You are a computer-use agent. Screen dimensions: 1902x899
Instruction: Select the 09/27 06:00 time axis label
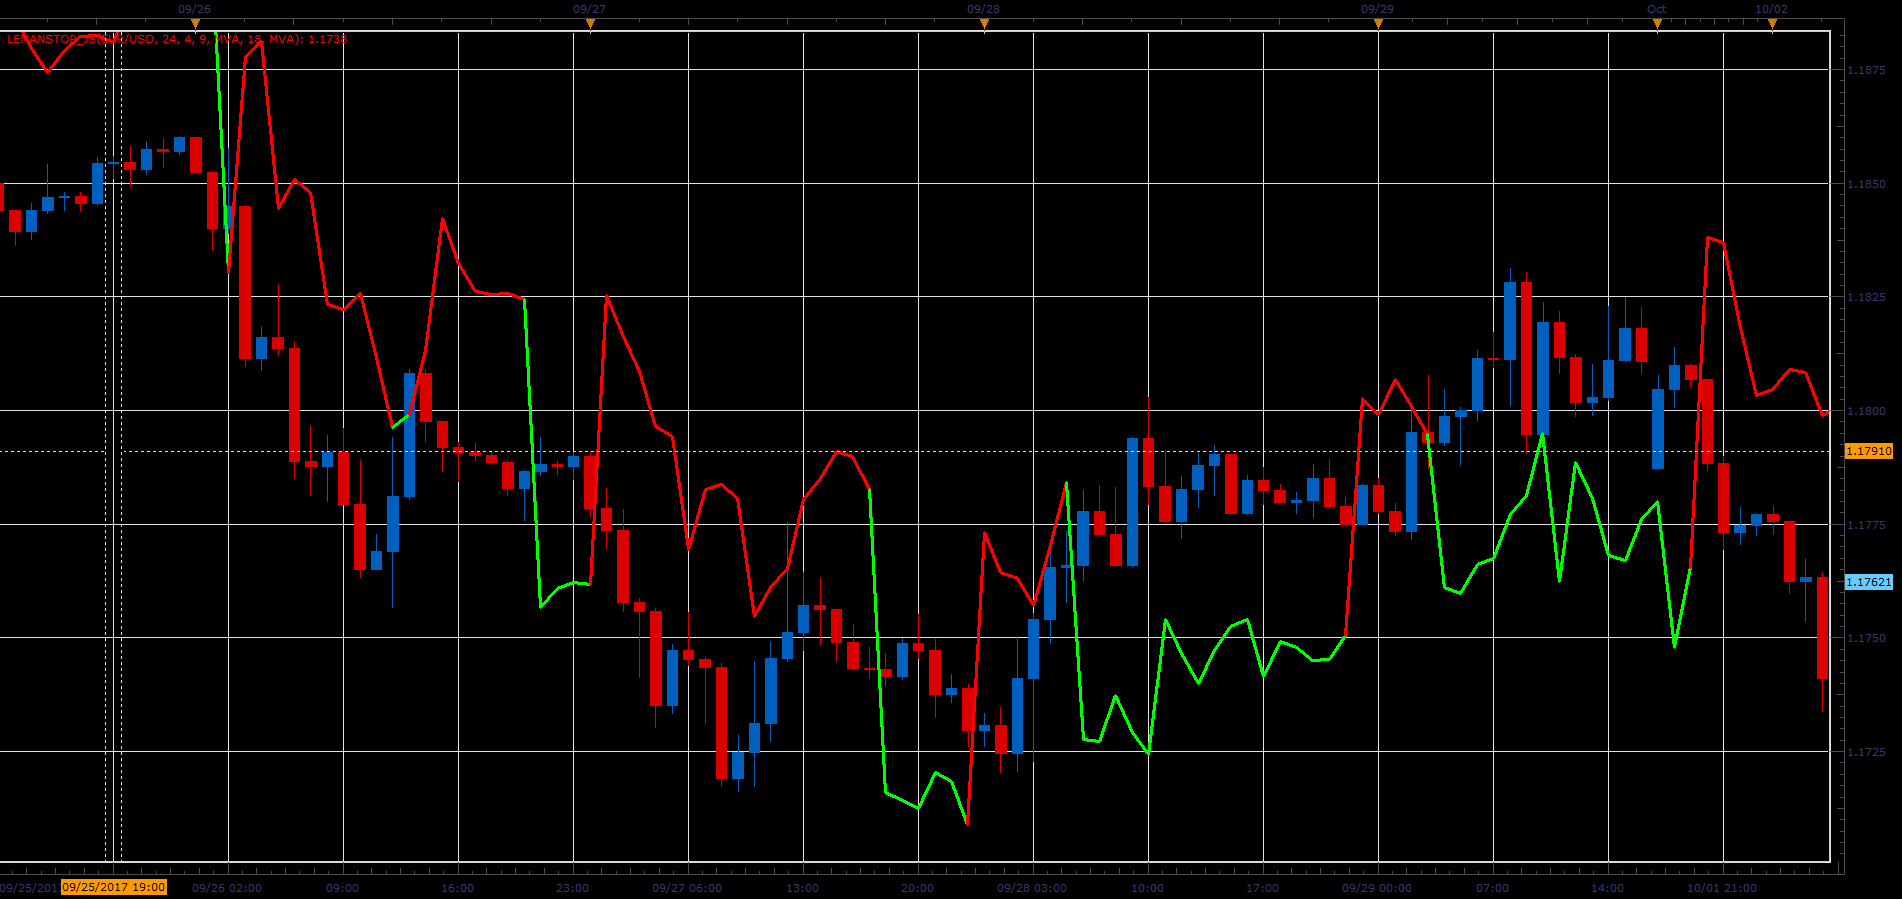pos(687,888)
